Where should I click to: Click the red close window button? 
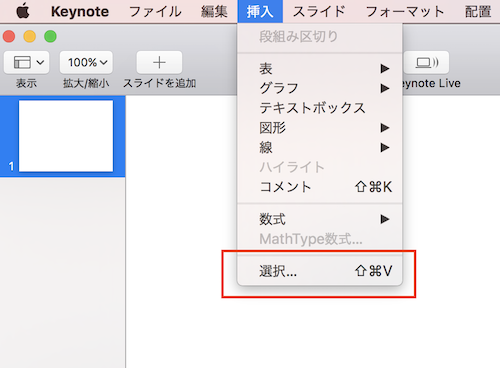9,36
